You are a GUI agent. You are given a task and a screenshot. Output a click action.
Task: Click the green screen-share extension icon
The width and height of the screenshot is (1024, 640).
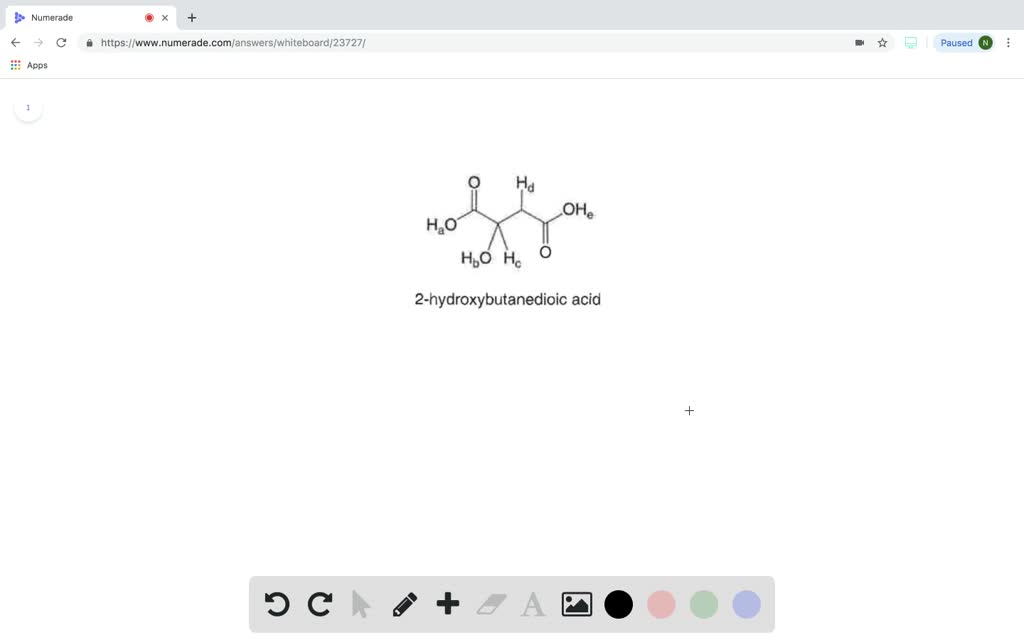pyautogui.click(x=911, y=42)
